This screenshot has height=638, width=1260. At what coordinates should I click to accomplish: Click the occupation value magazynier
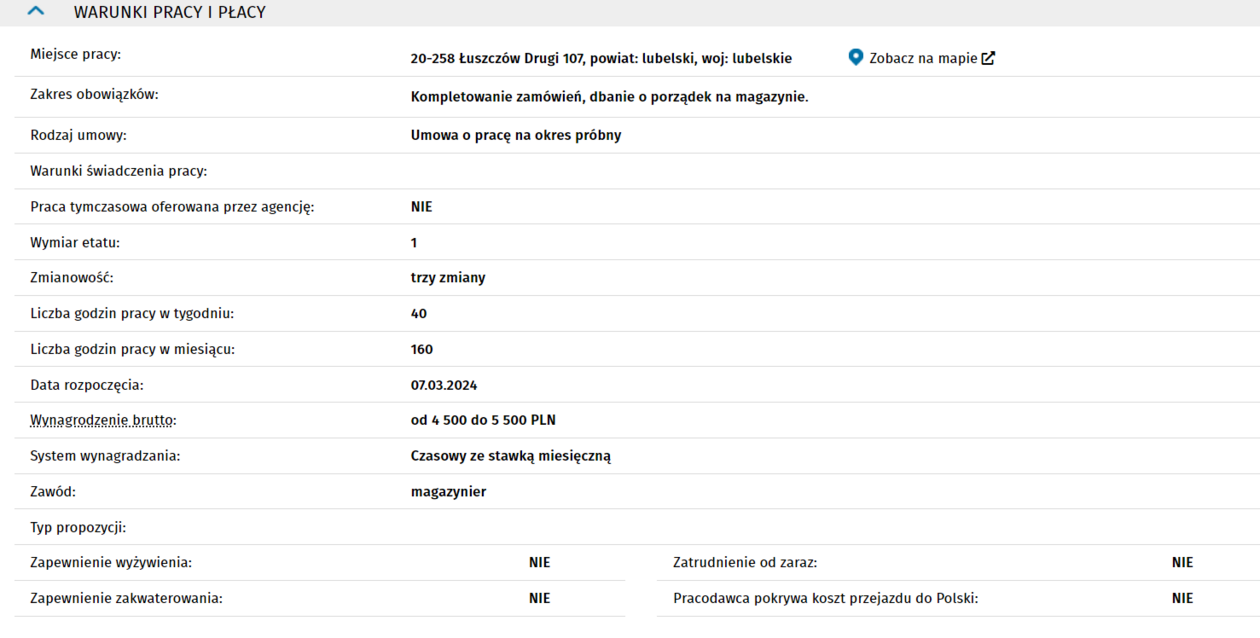(x=448, y=492)
